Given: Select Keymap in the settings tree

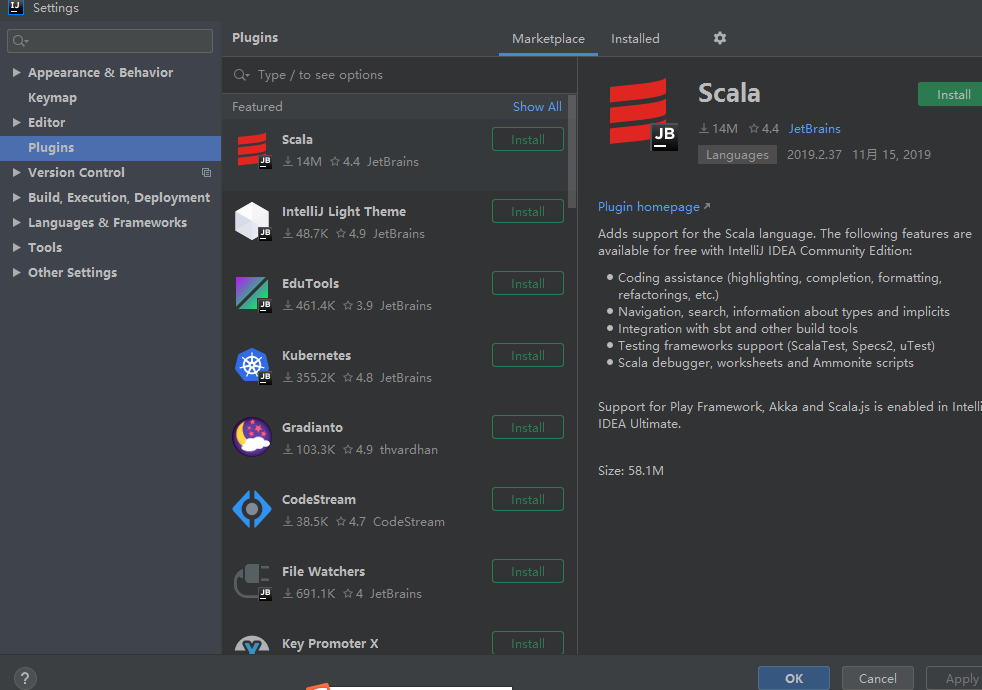Looking at the screenshot, I should coord(53,98).
